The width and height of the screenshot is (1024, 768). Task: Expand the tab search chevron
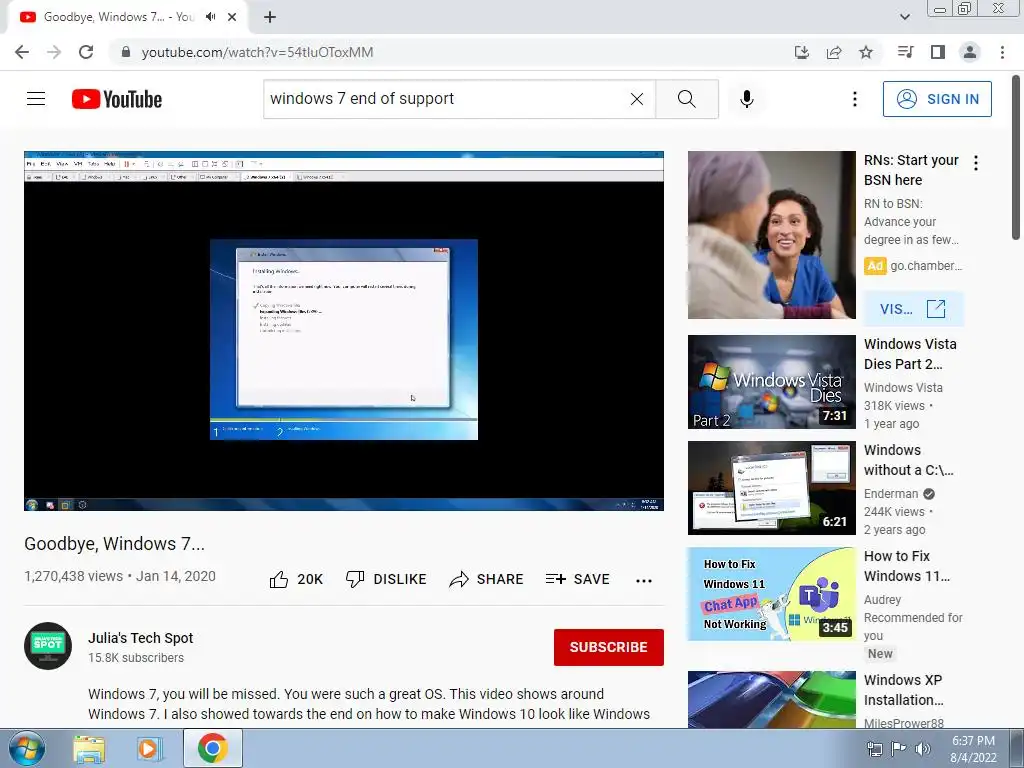coord(905,17)
